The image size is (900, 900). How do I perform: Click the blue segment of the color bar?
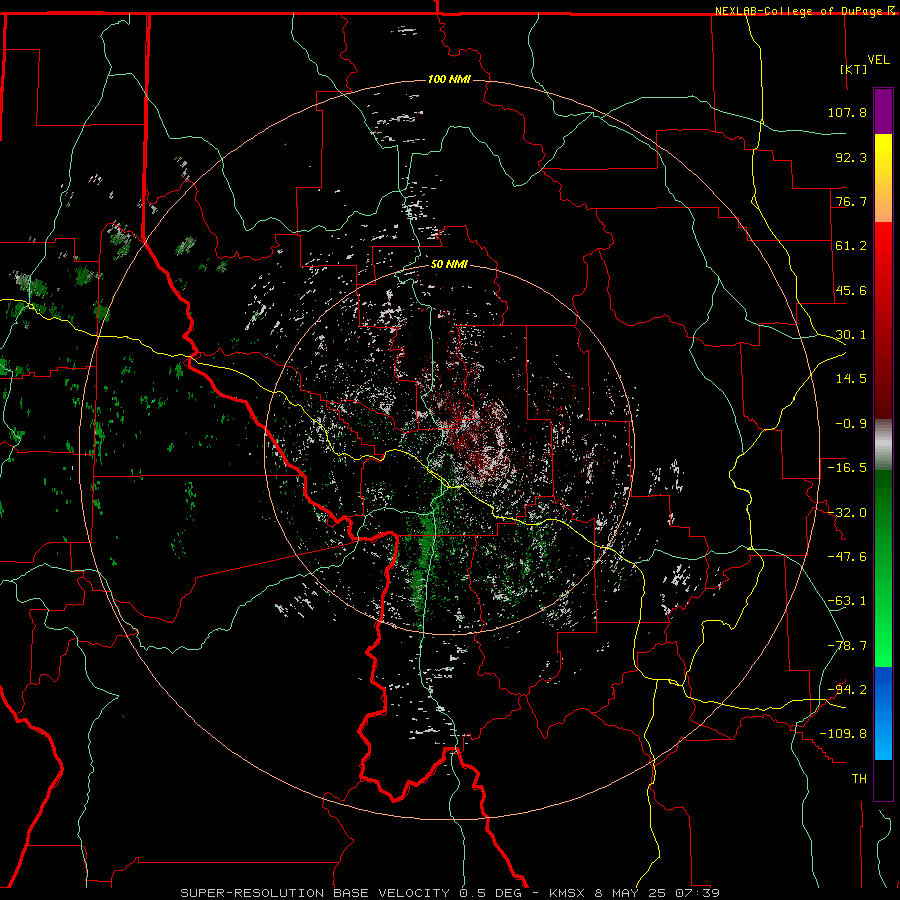coord(883,713)
